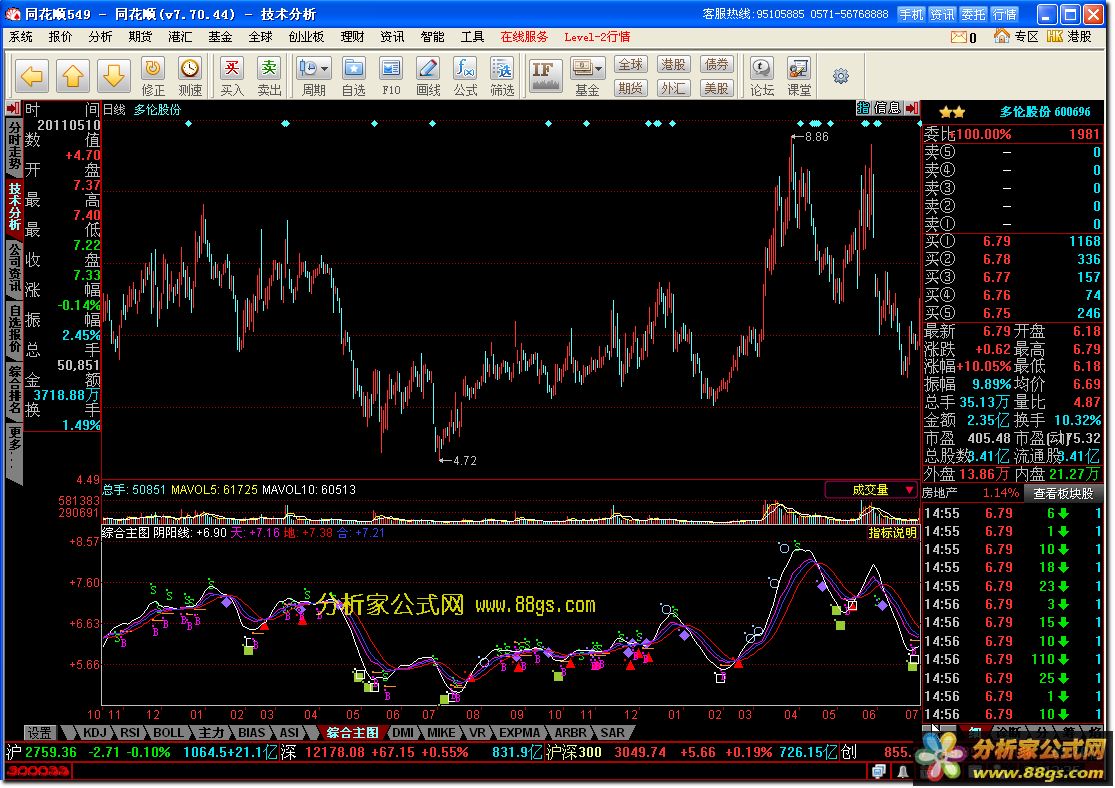The image size is (1115, 788).
Task: Select the 画线 drawing tool
Action: pos(428,76)
